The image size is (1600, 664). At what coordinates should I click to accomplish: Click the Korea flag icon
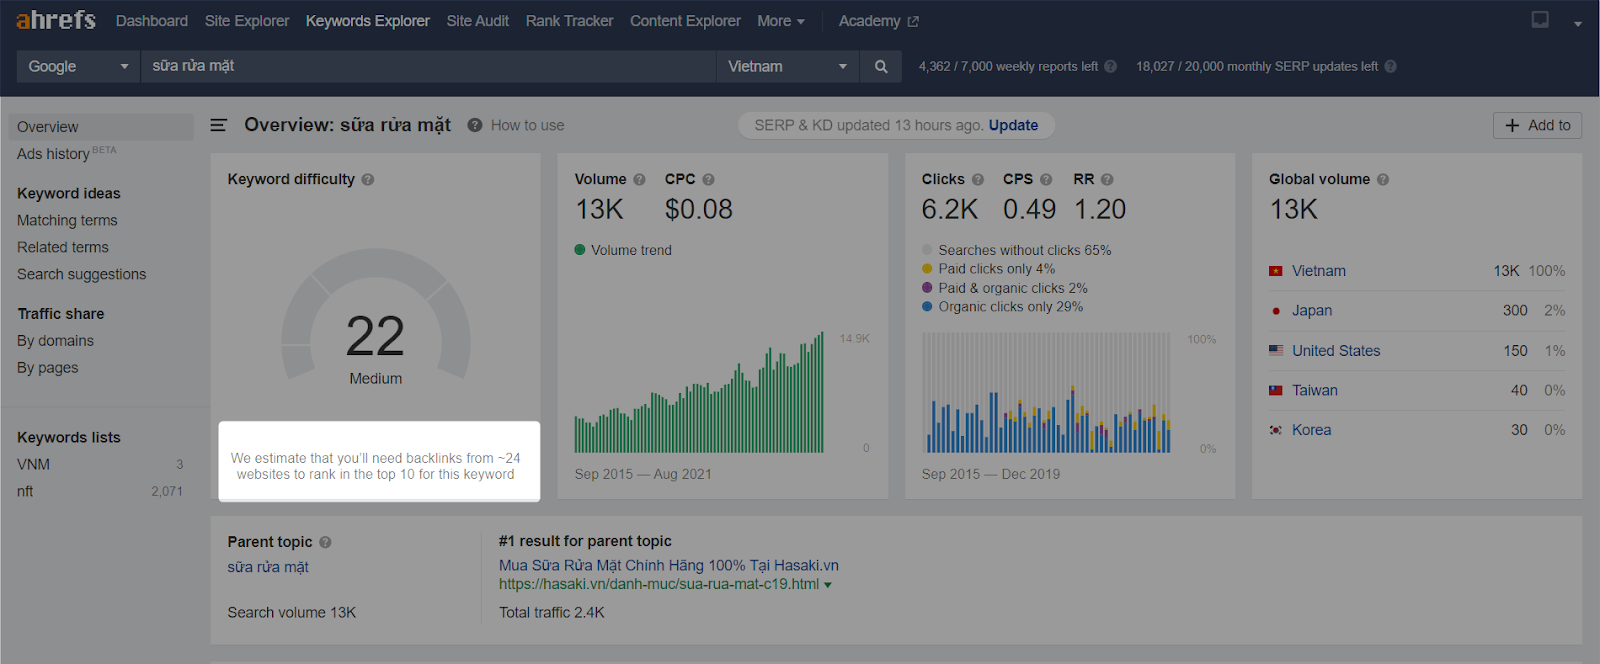(x=1276, y=430)
